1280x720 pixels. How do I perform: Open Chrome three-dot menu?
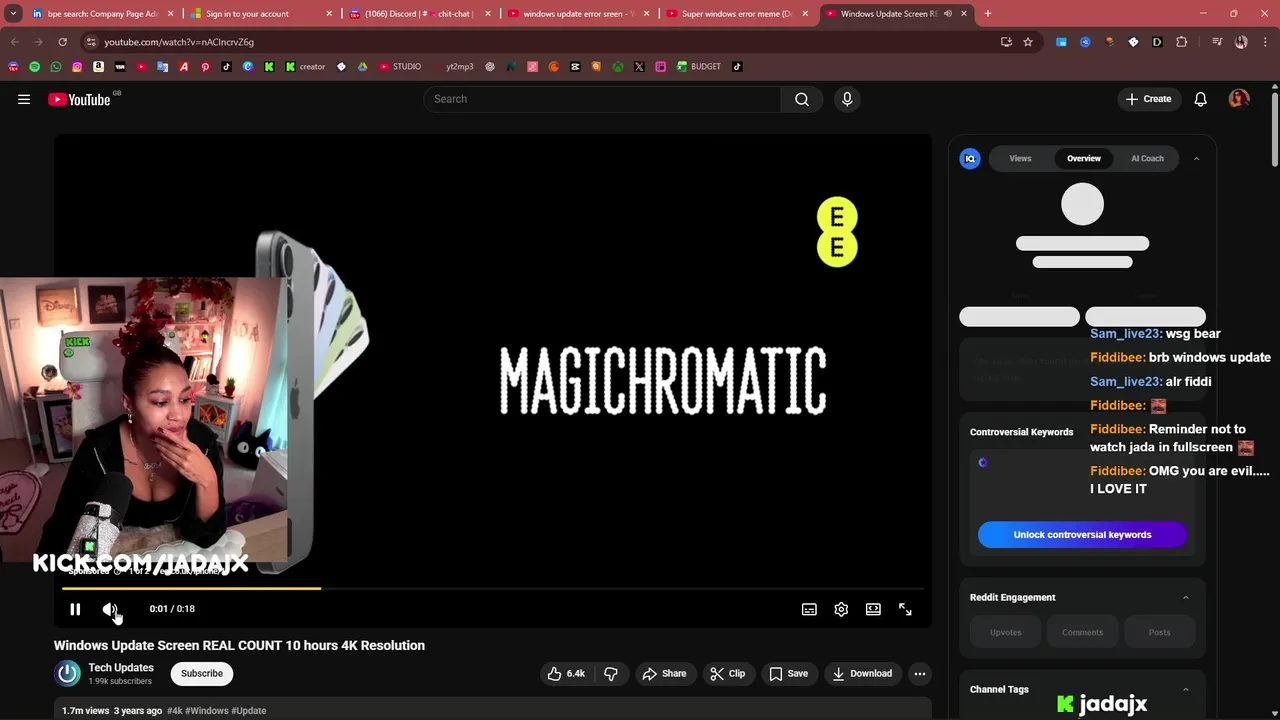coord(1265,42)
